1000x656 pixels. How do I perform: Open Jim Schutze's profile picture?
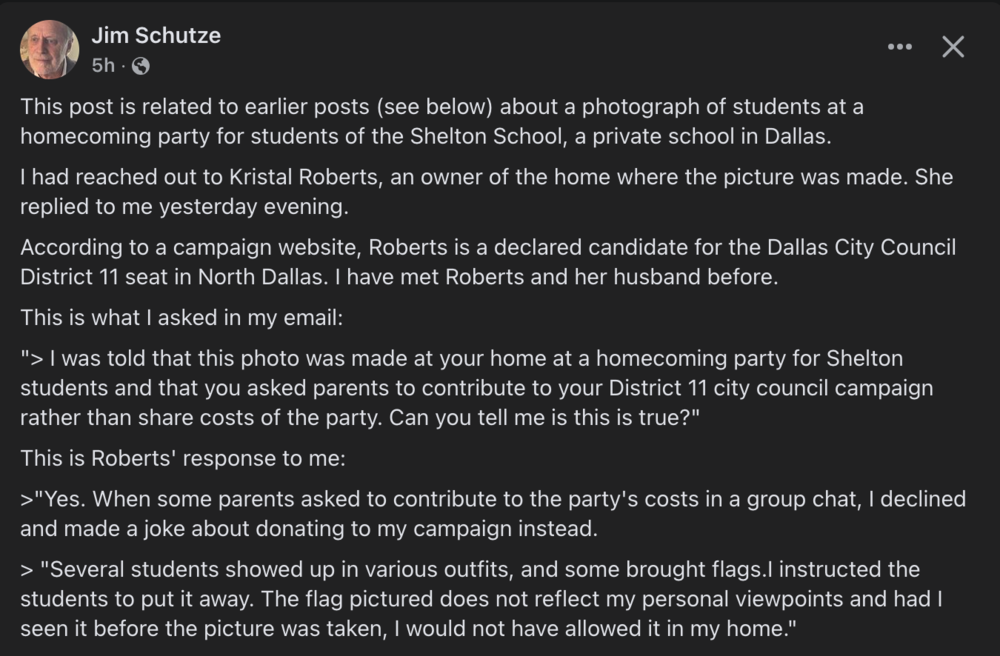coord(49,49)
